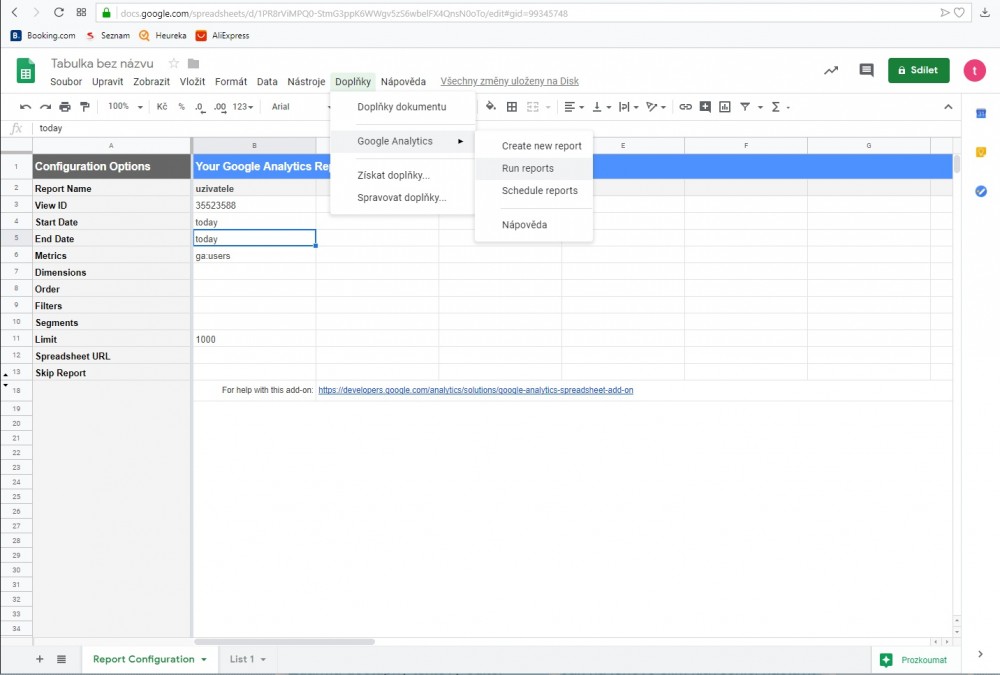The image size is (1000, 675).
Task: Click the insert chart icon
Action: click(x=725, y=107)
